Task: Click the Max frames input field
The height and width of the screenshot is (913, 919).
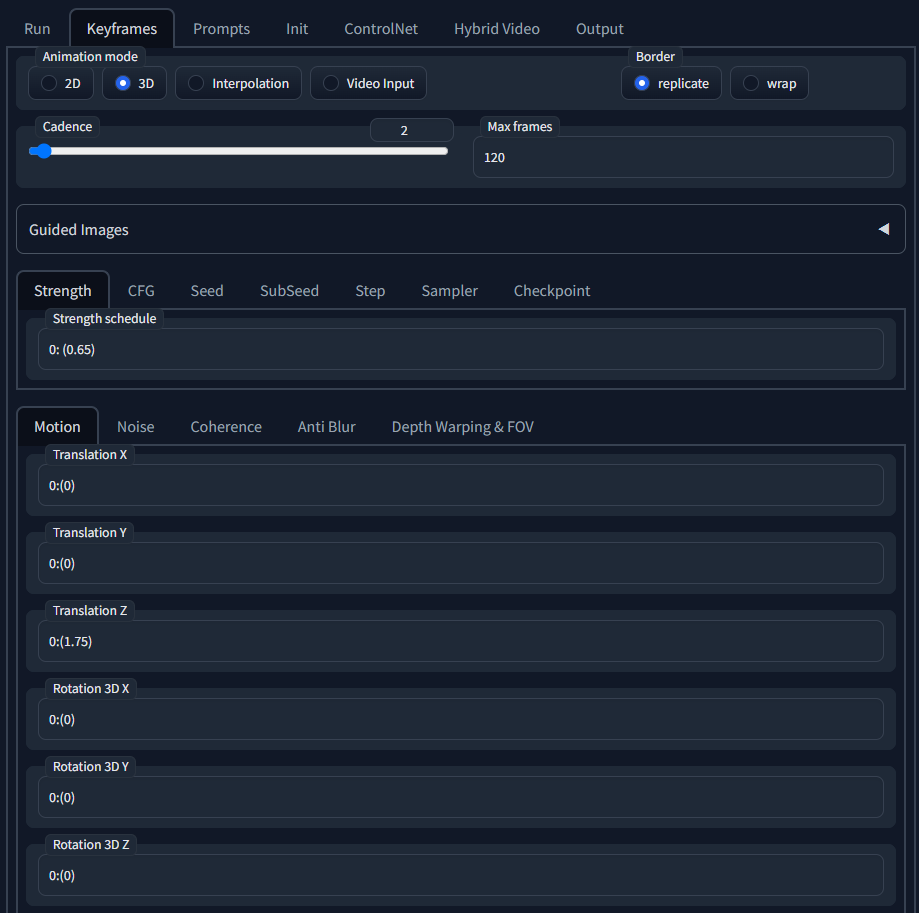Action: coord(683,157)
